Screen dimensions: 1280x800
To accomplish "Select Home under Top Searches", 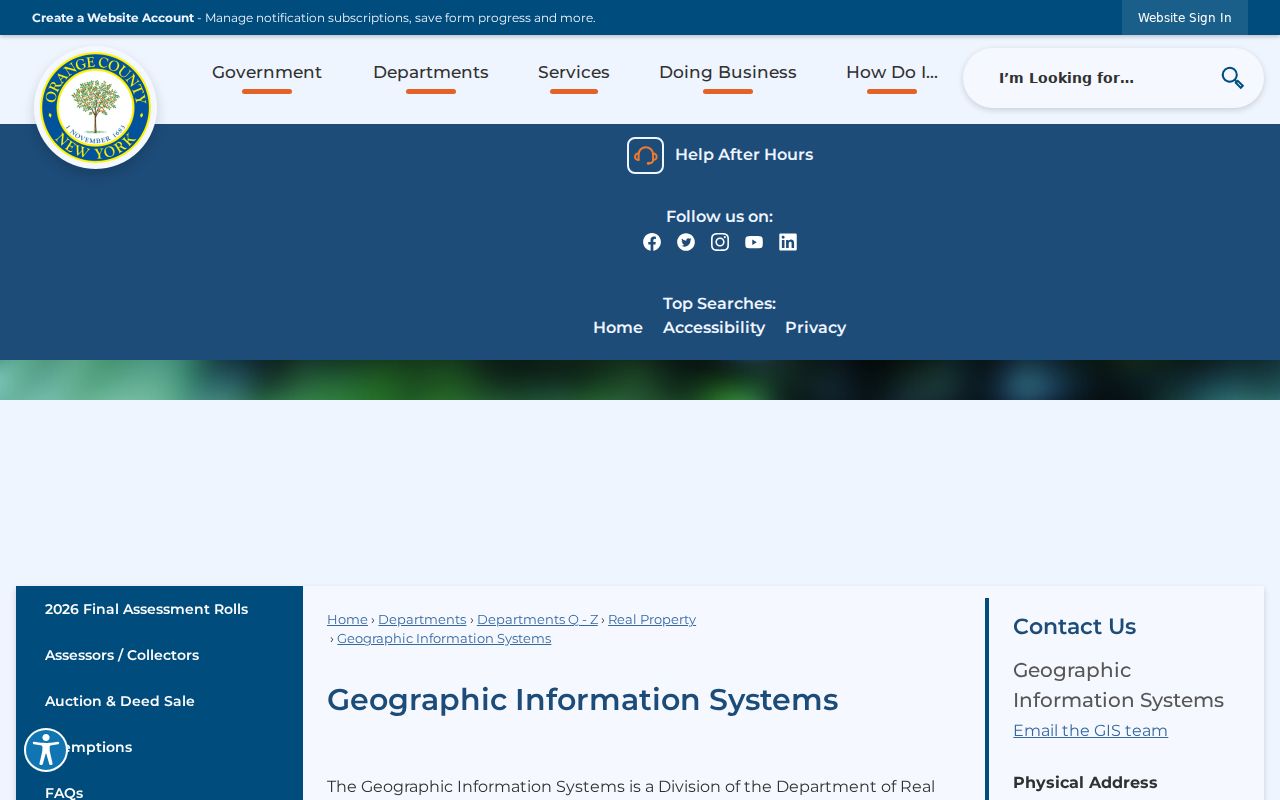I will click(618, 328).
